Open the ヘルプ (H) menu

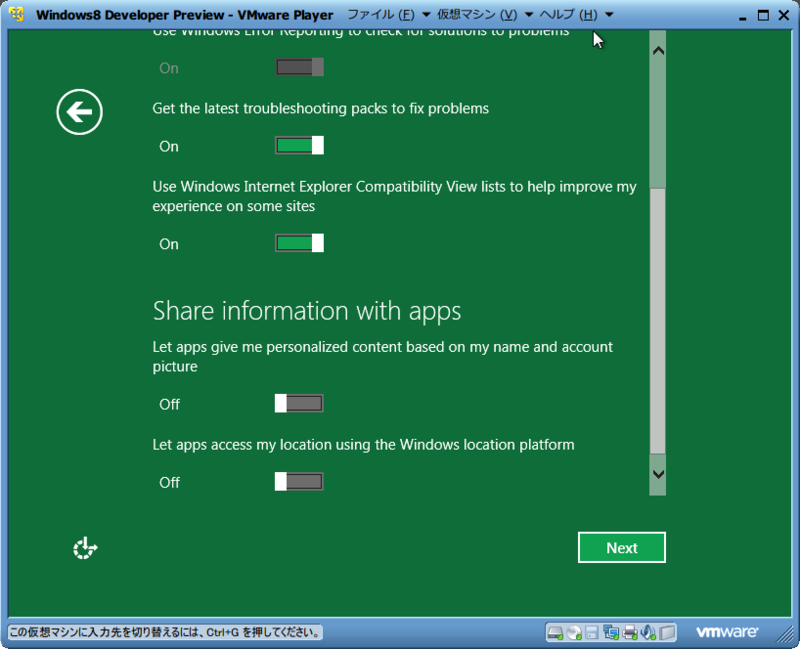point(568,15)
